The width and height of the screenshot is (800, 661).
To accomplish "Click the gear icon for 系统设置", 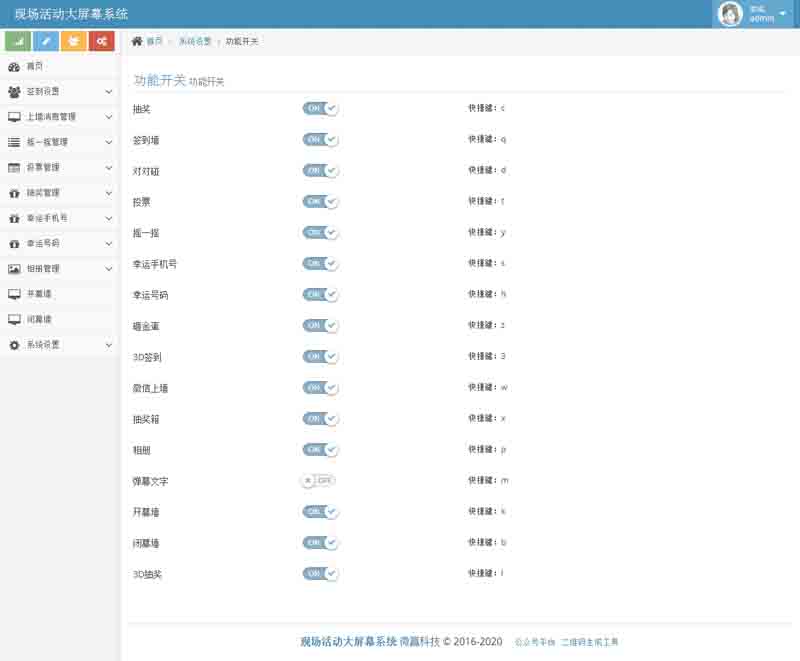I will [x=14, y=345].
